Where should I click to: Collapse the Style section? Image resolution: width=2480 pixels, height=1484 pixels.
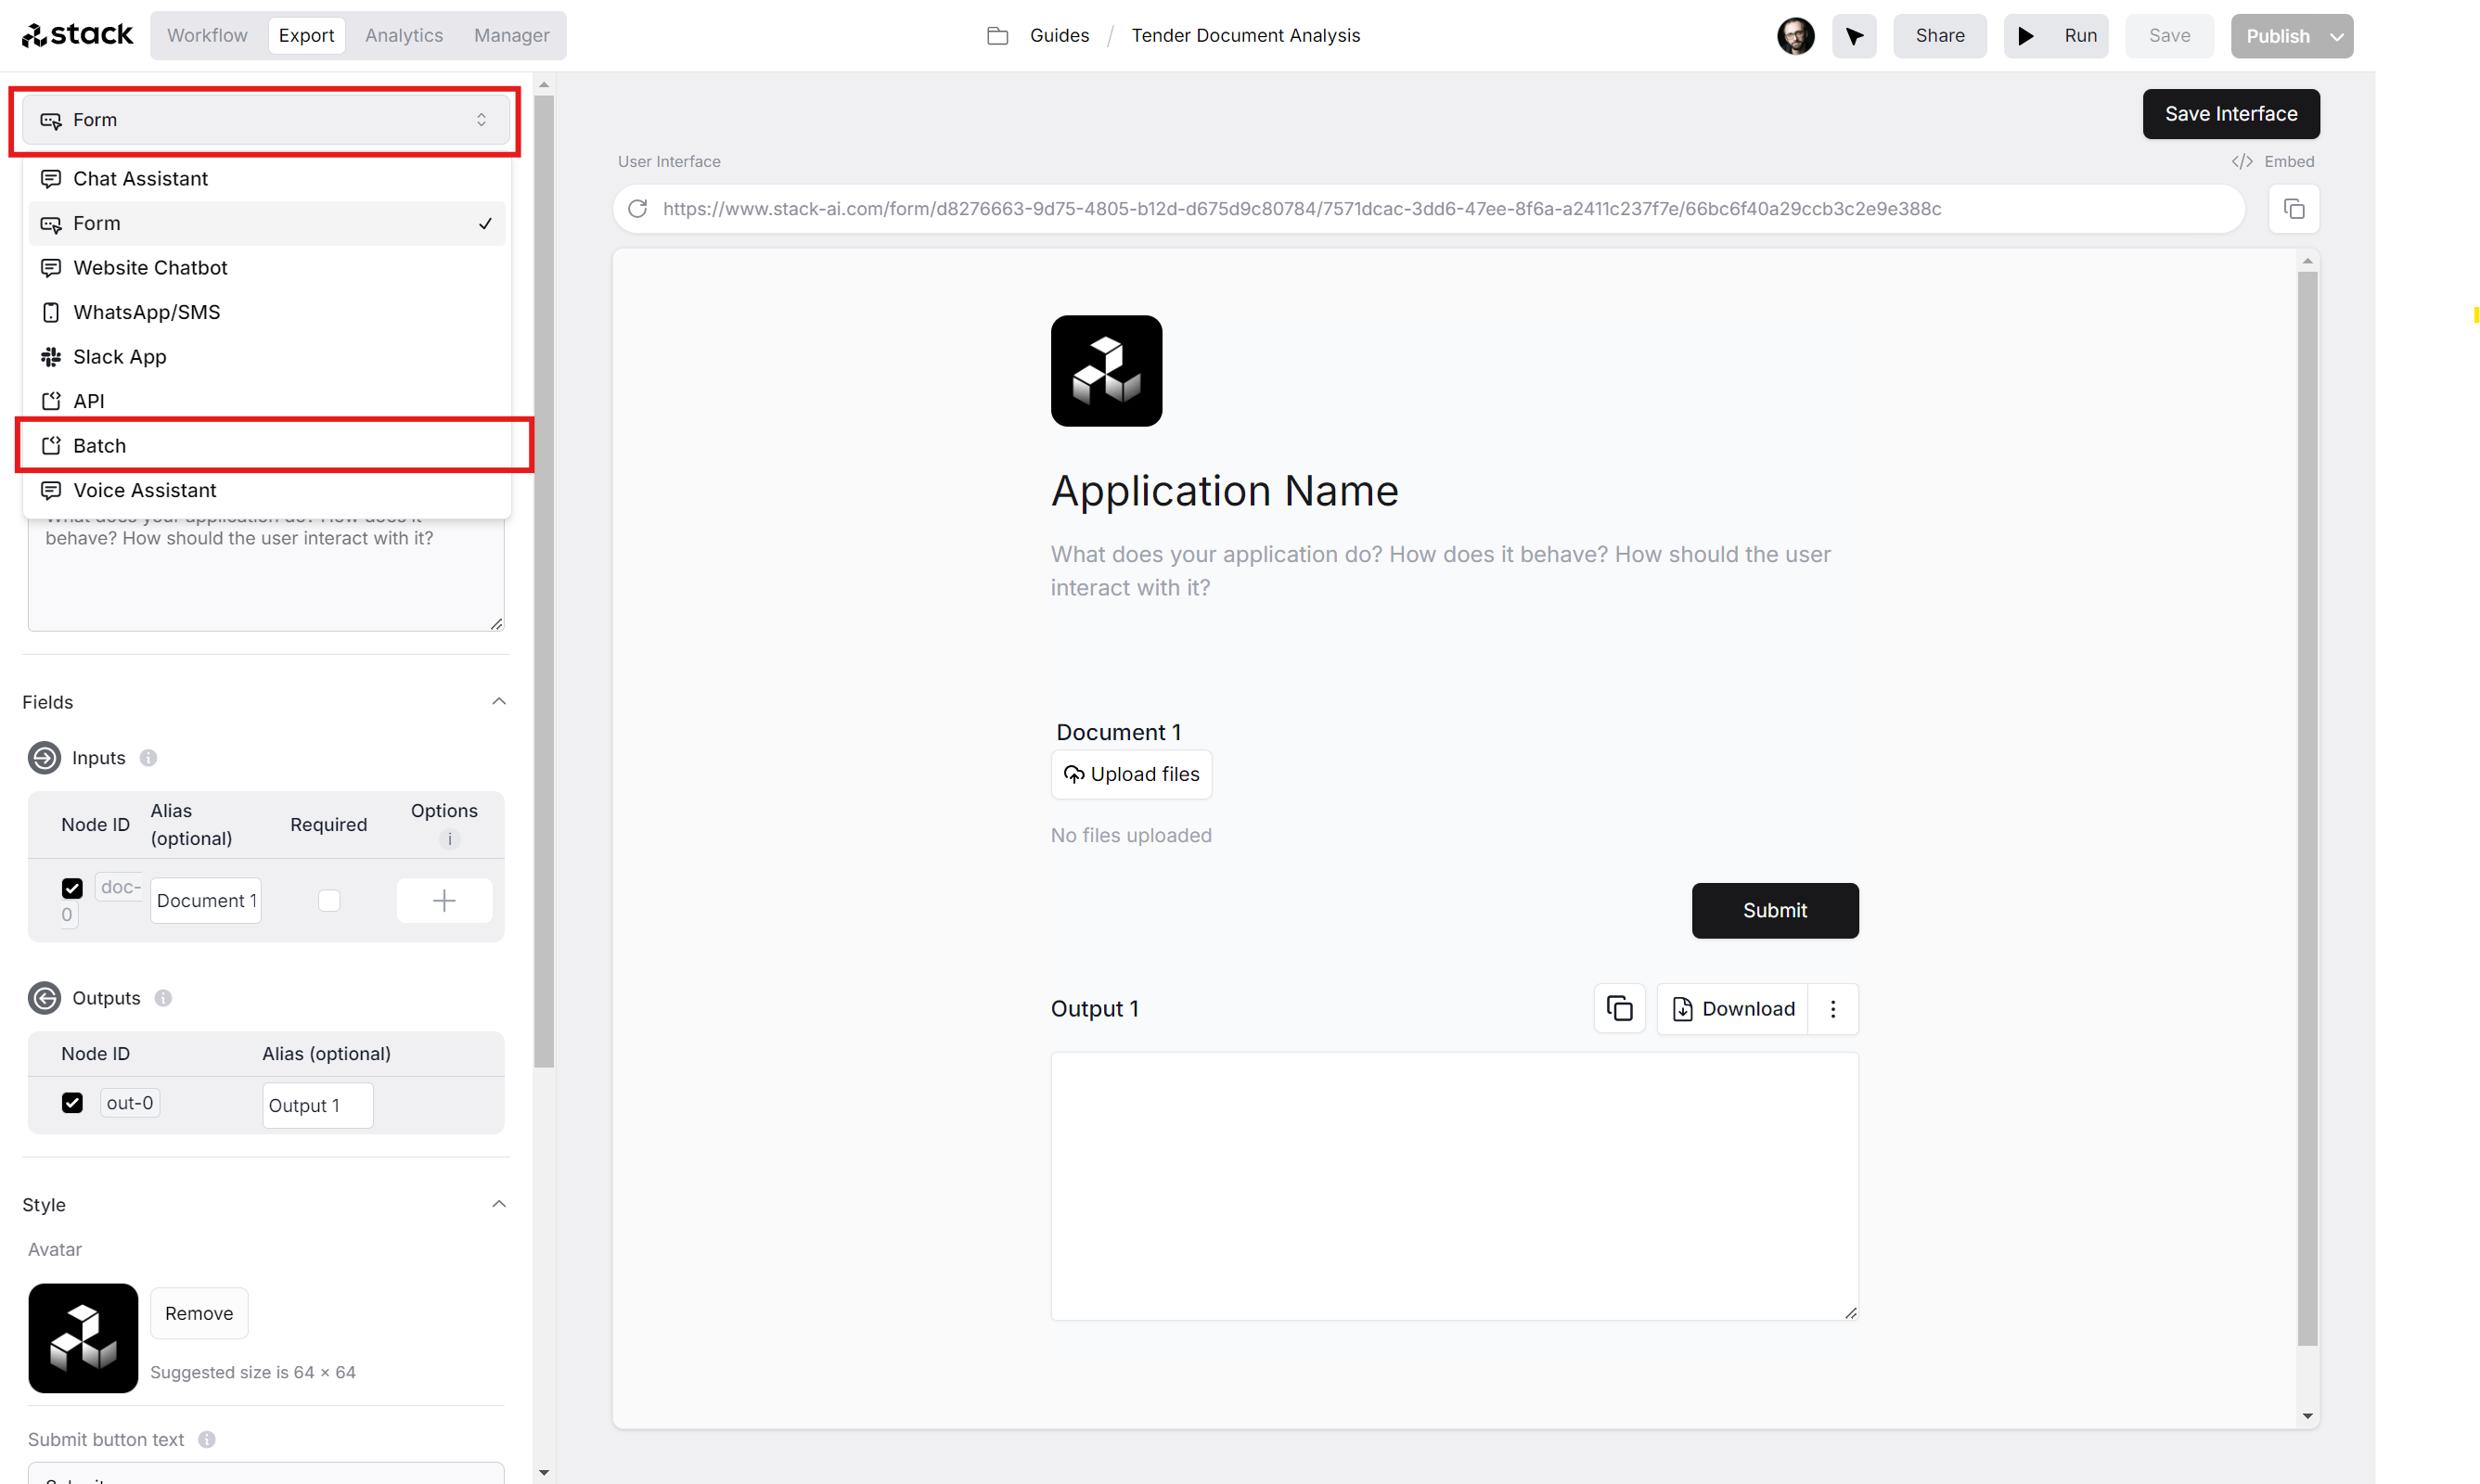(498, 1205)
